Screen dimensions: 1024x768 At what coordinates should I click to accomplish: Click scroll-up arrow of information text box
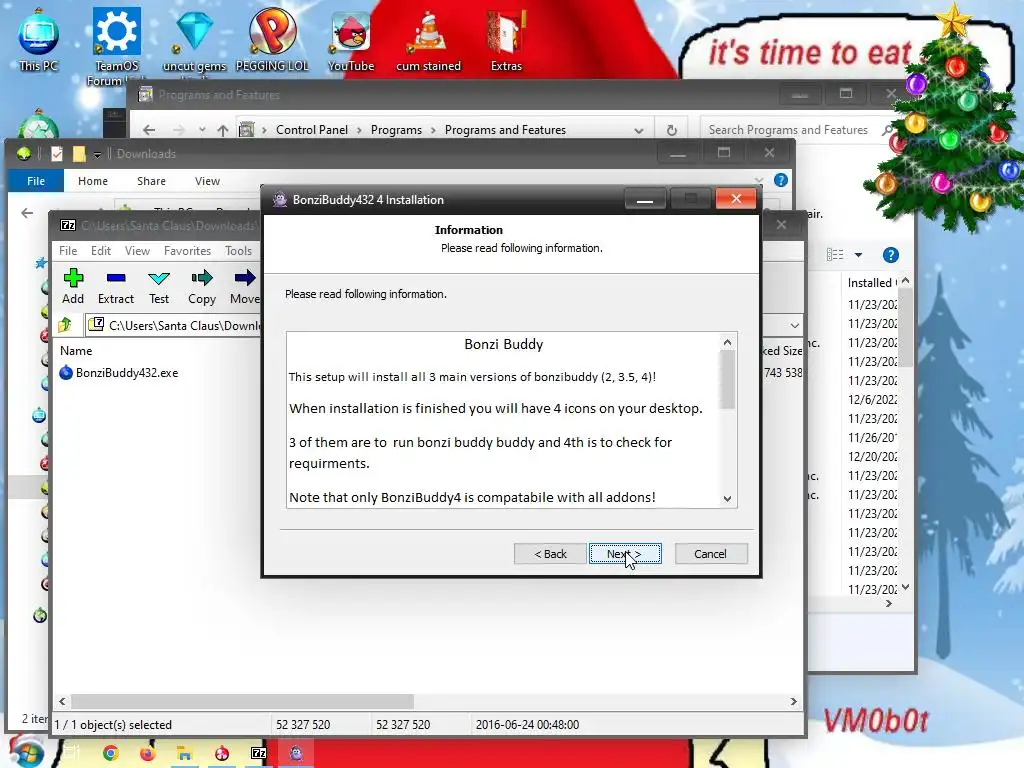click(x=728, y=342)
